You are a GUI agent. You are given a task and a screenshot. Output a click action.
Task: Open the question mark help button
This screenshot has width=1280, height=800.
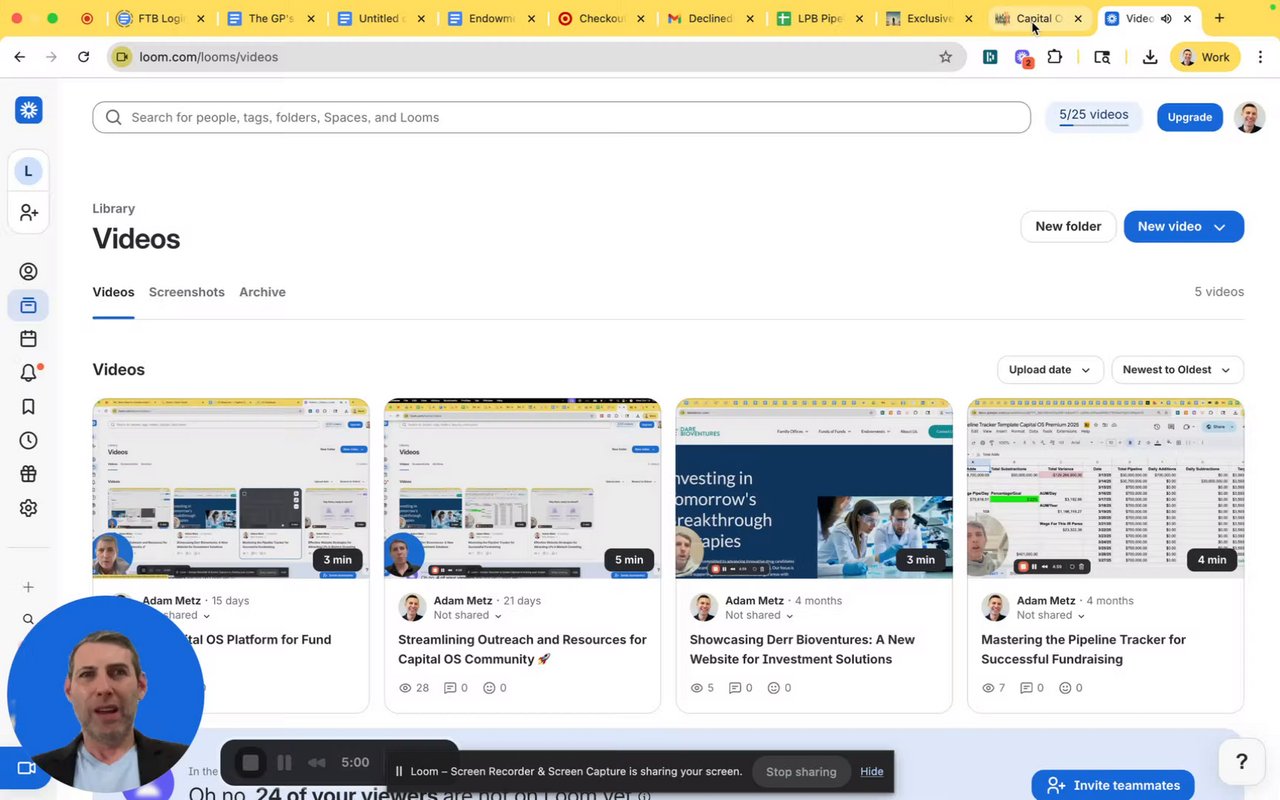pos(1242,762)
